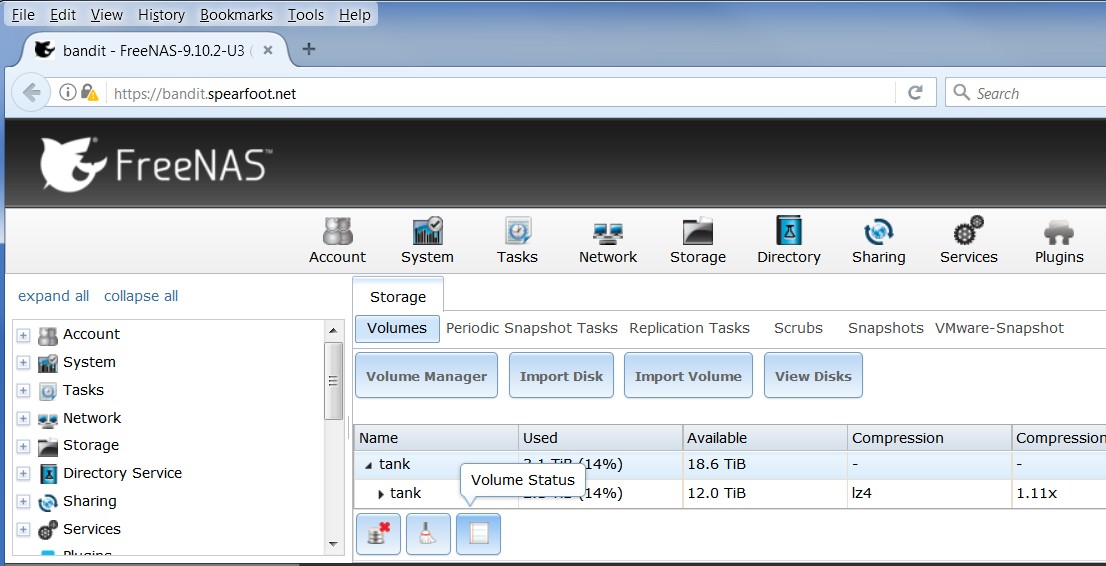Click the Used column header

tap(600, 438)
